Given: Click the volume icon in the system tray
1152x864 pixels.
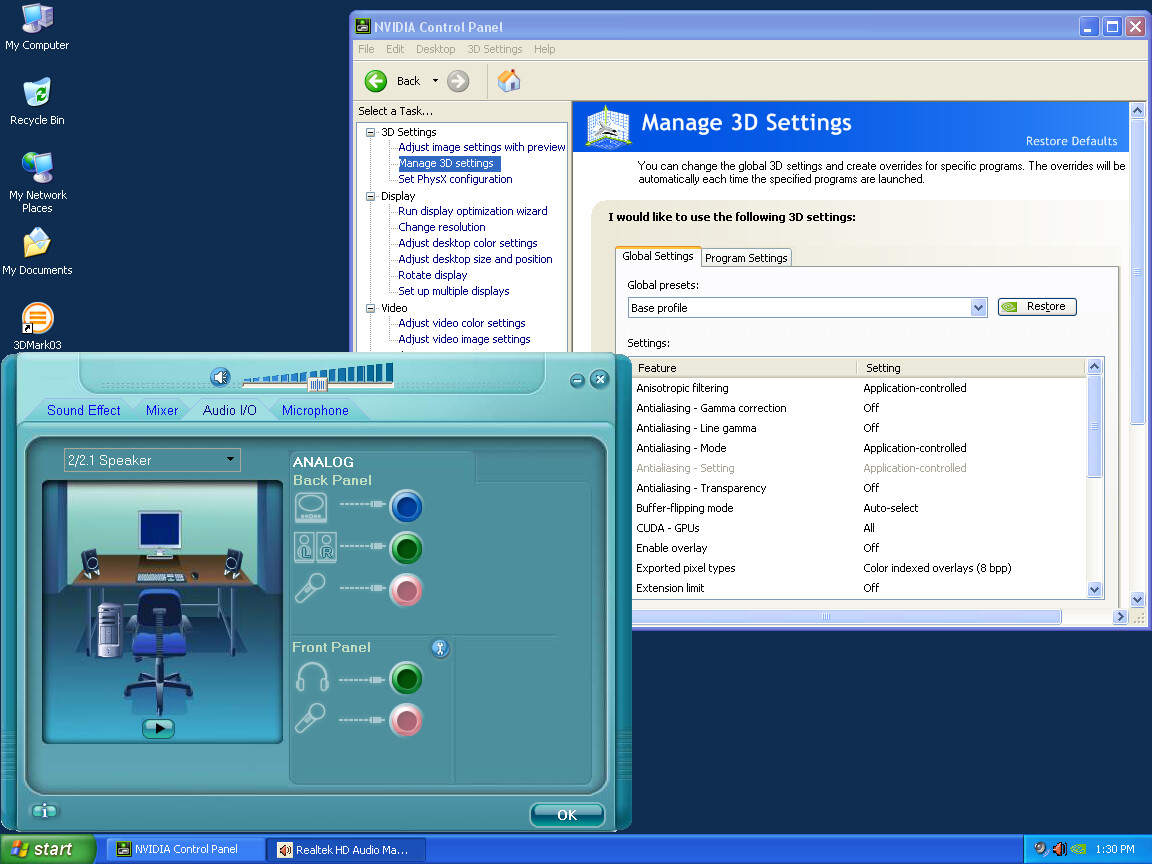Looking at the screenshot, I should tap(1060, 849).
